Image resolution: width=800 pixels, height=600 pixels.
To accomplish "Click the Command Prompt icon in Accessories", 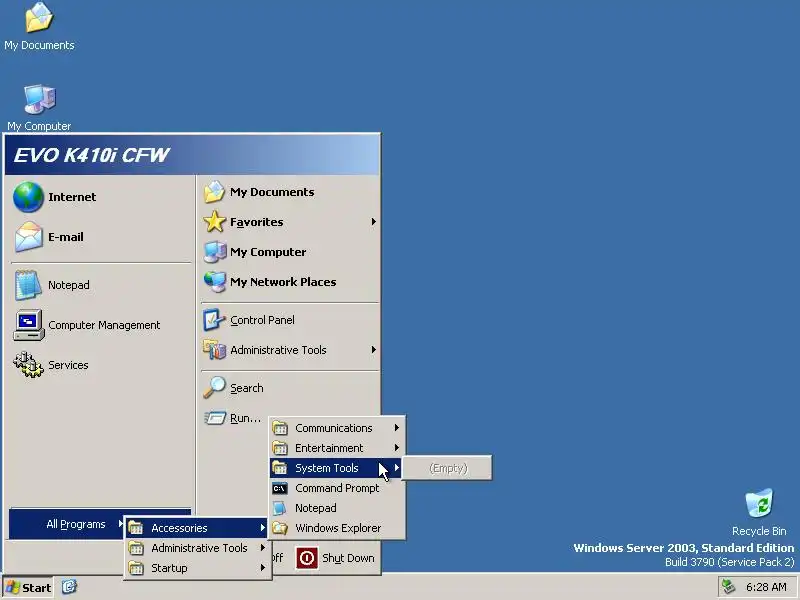I will coord(280,488).
